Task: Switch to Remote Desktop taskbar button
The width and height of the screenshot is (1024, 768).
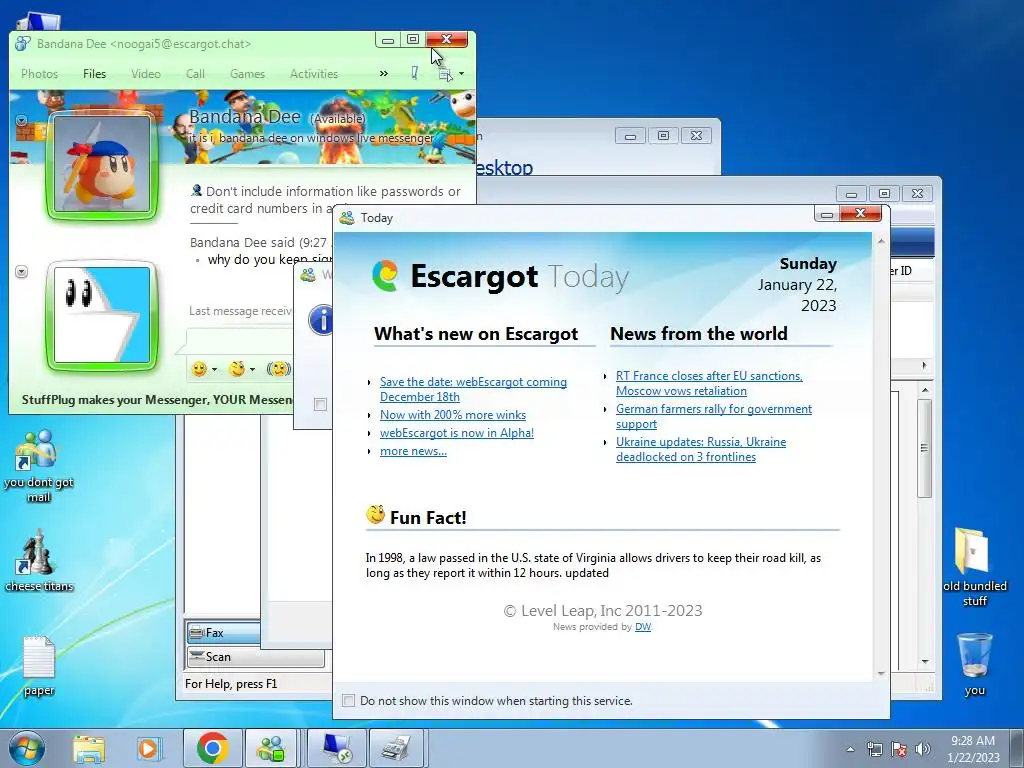Action: 337,748
